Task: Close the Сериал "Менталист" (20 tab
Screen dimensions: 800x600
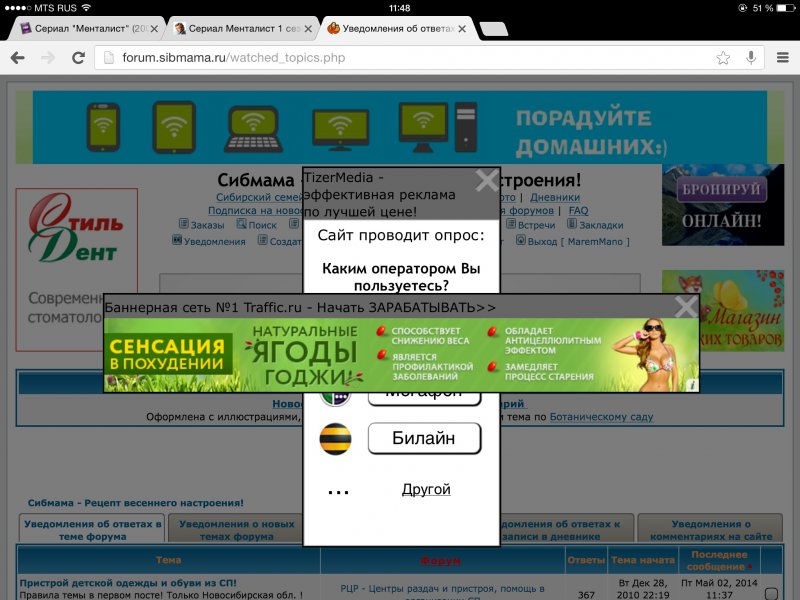Action: [x=154, y=29]
